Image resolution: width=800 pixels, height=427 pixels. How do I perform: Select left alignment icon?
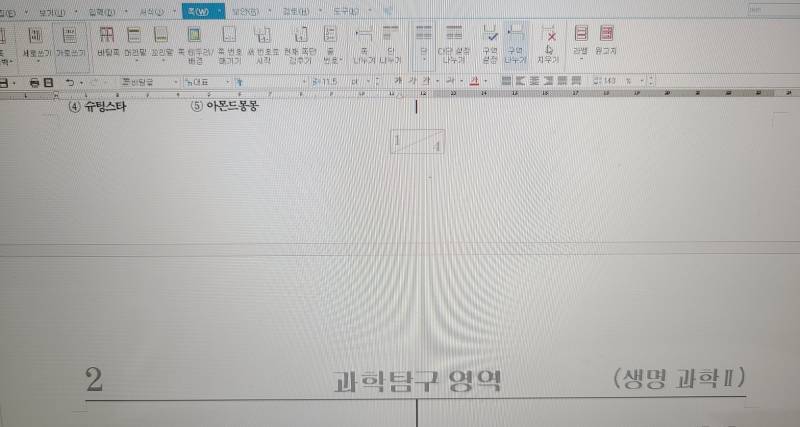520,81
